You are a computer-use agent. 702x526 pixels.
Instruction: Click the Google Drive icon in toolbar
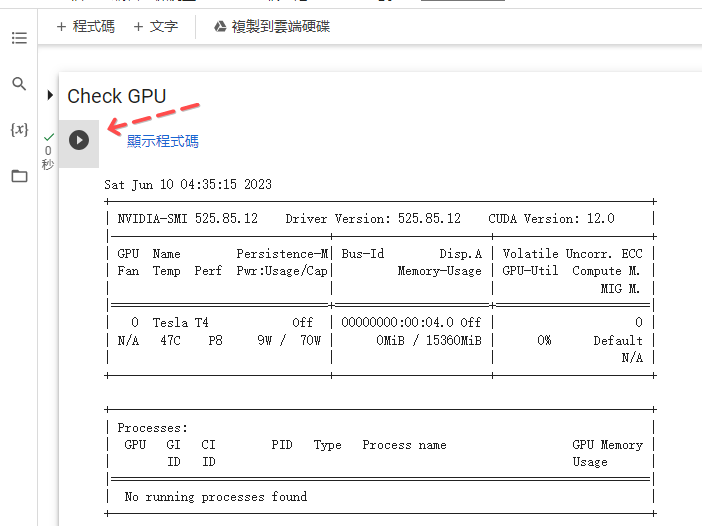[x=220, y=27]
